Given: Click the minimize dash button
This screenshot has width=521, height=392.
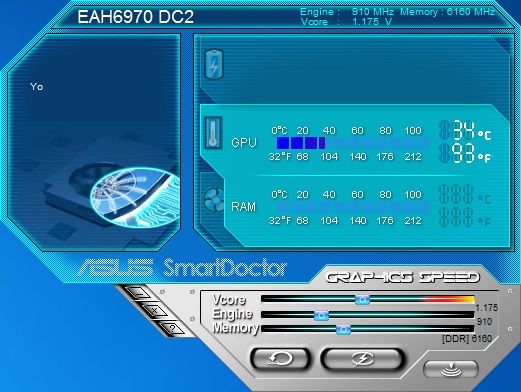Looking at the screenshot, I should [x=139, y=293].
